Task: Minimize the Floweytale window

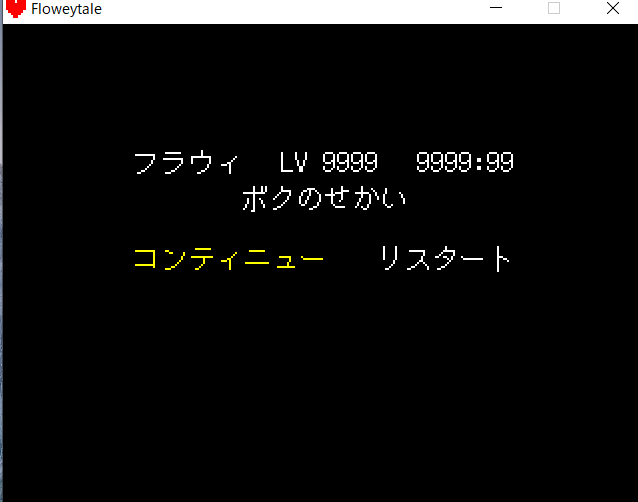Action: pos(496,8)
